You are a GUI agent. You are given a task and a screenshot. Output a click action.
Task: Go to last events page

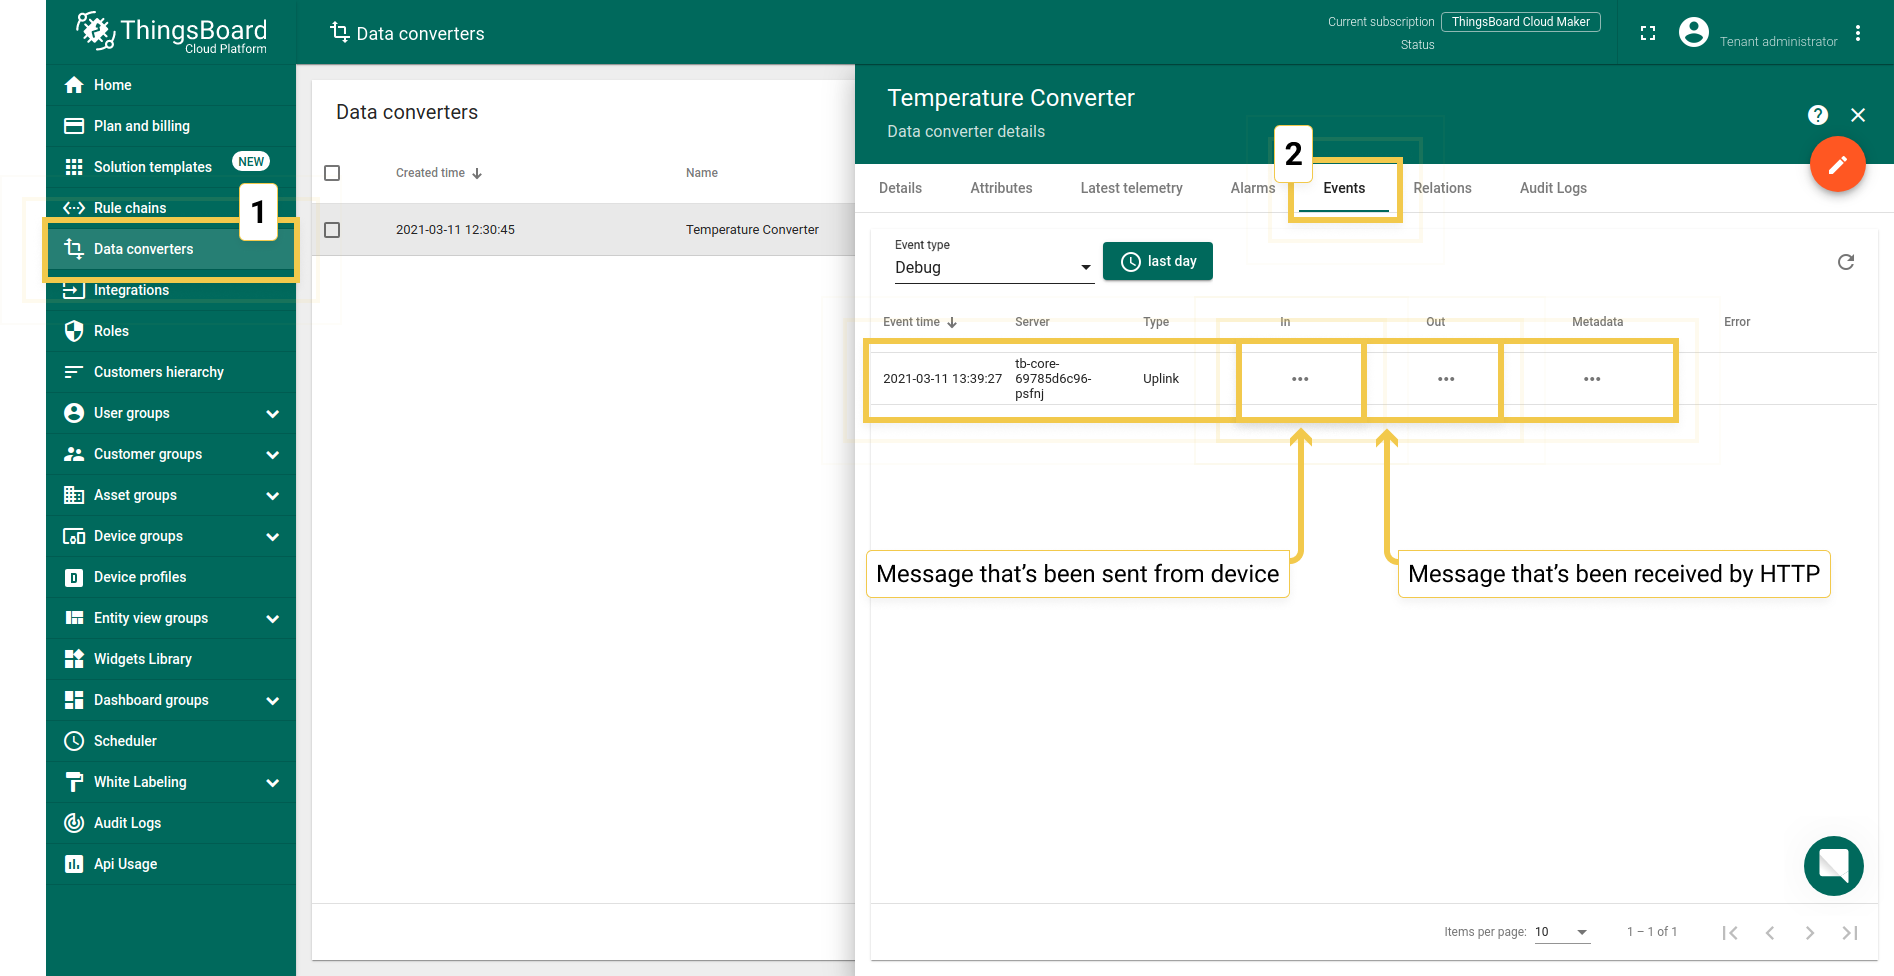[1850, 932]
